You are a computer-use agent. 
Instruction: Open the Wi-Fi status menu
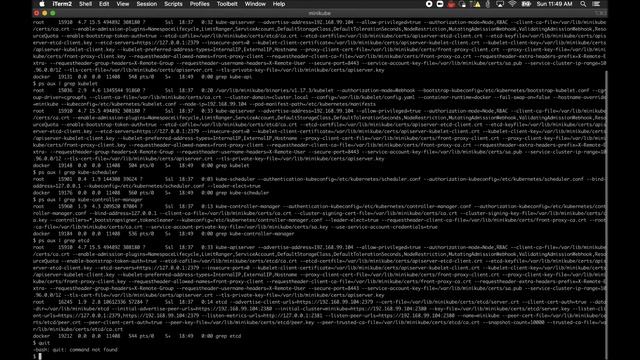[x=512, y=4]
